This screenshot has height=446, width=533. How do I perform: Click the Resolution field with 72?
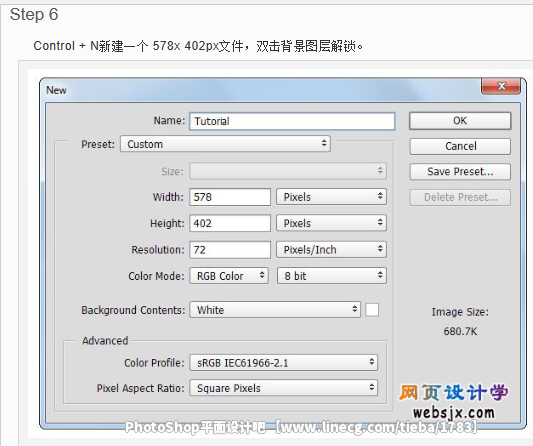pyautogui.click(x=230, y=250)
